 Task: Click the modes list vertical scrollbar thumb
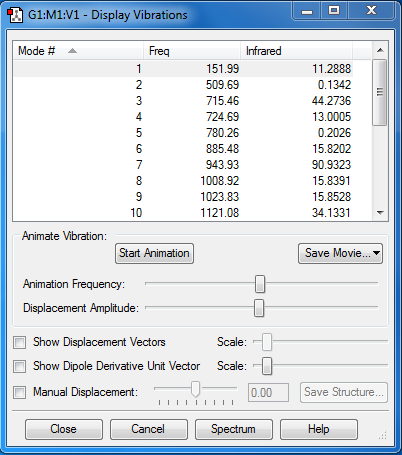click(380, 92)
